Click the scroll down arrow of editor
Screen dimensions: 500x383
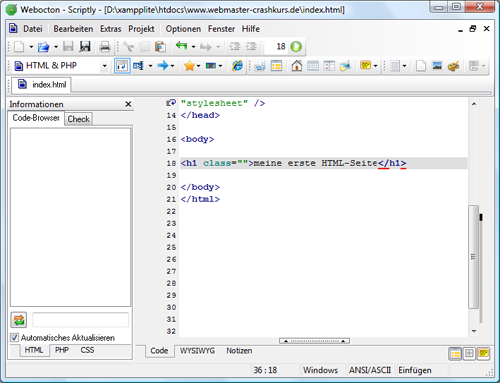pyautogui.click(x=474, y=331)
